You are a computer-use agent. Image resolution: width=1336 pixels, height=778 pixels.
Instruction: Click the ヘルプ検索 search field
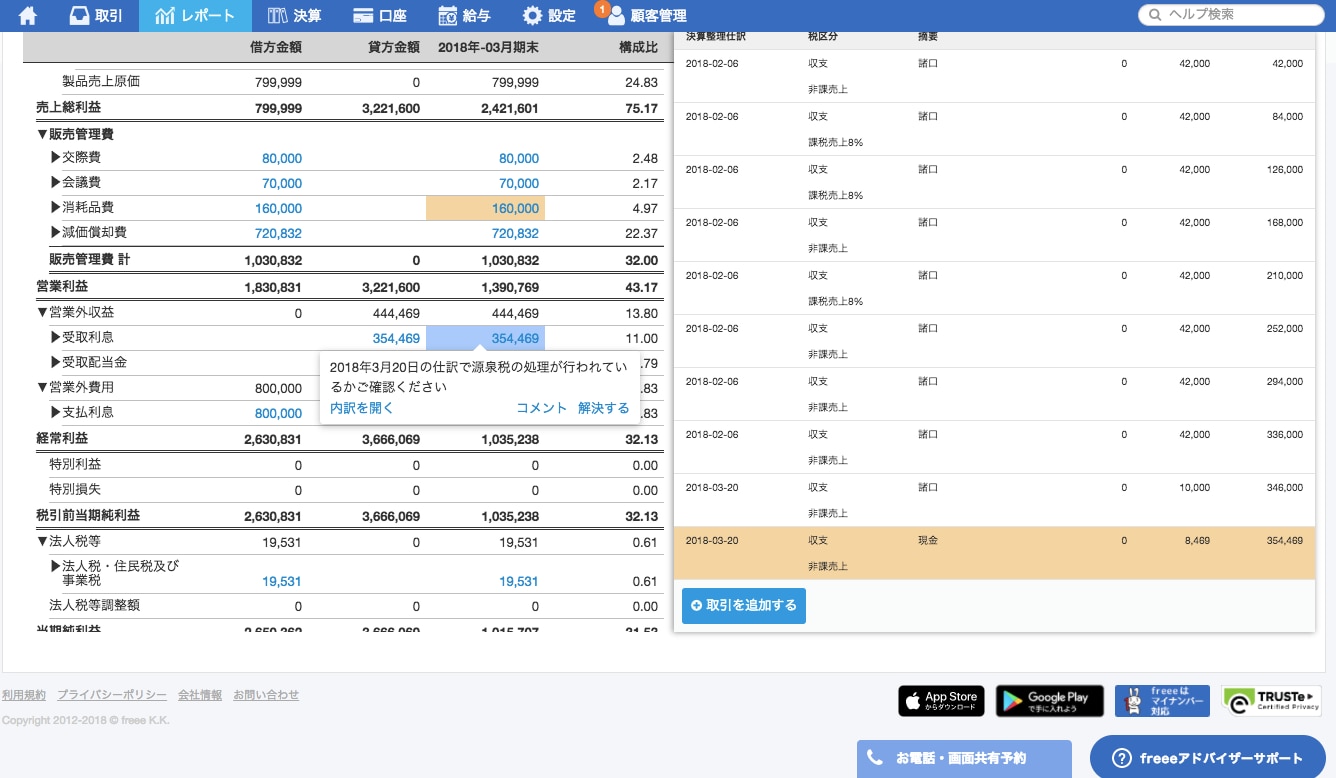tap(1231, 15)
